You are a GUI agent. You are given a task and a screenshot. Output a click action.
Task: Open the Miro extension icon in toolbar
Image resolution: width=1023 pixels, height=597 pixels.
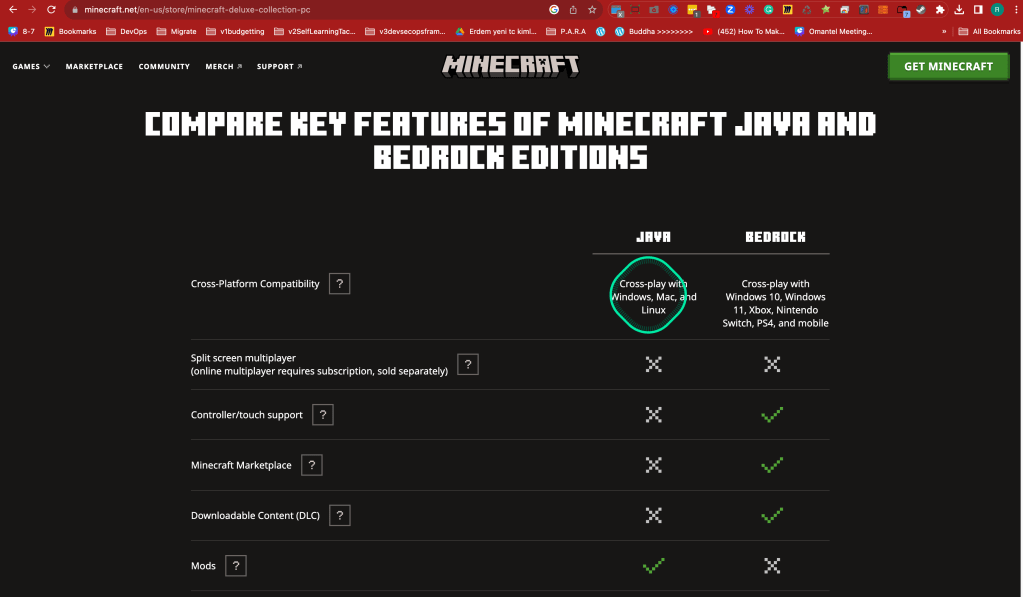point(787,10)
